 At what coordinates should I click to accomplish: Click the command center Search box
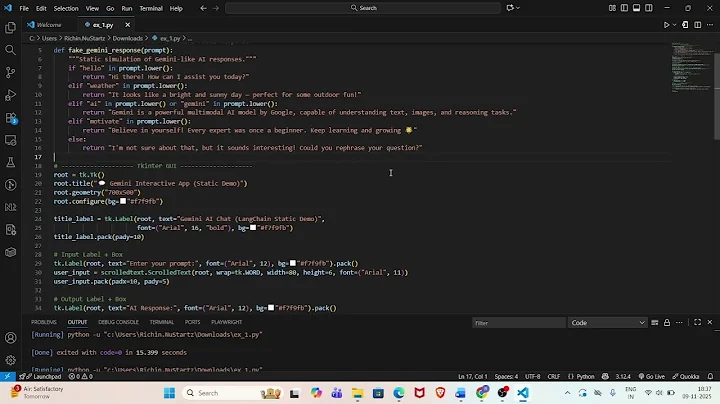[363, 8]
